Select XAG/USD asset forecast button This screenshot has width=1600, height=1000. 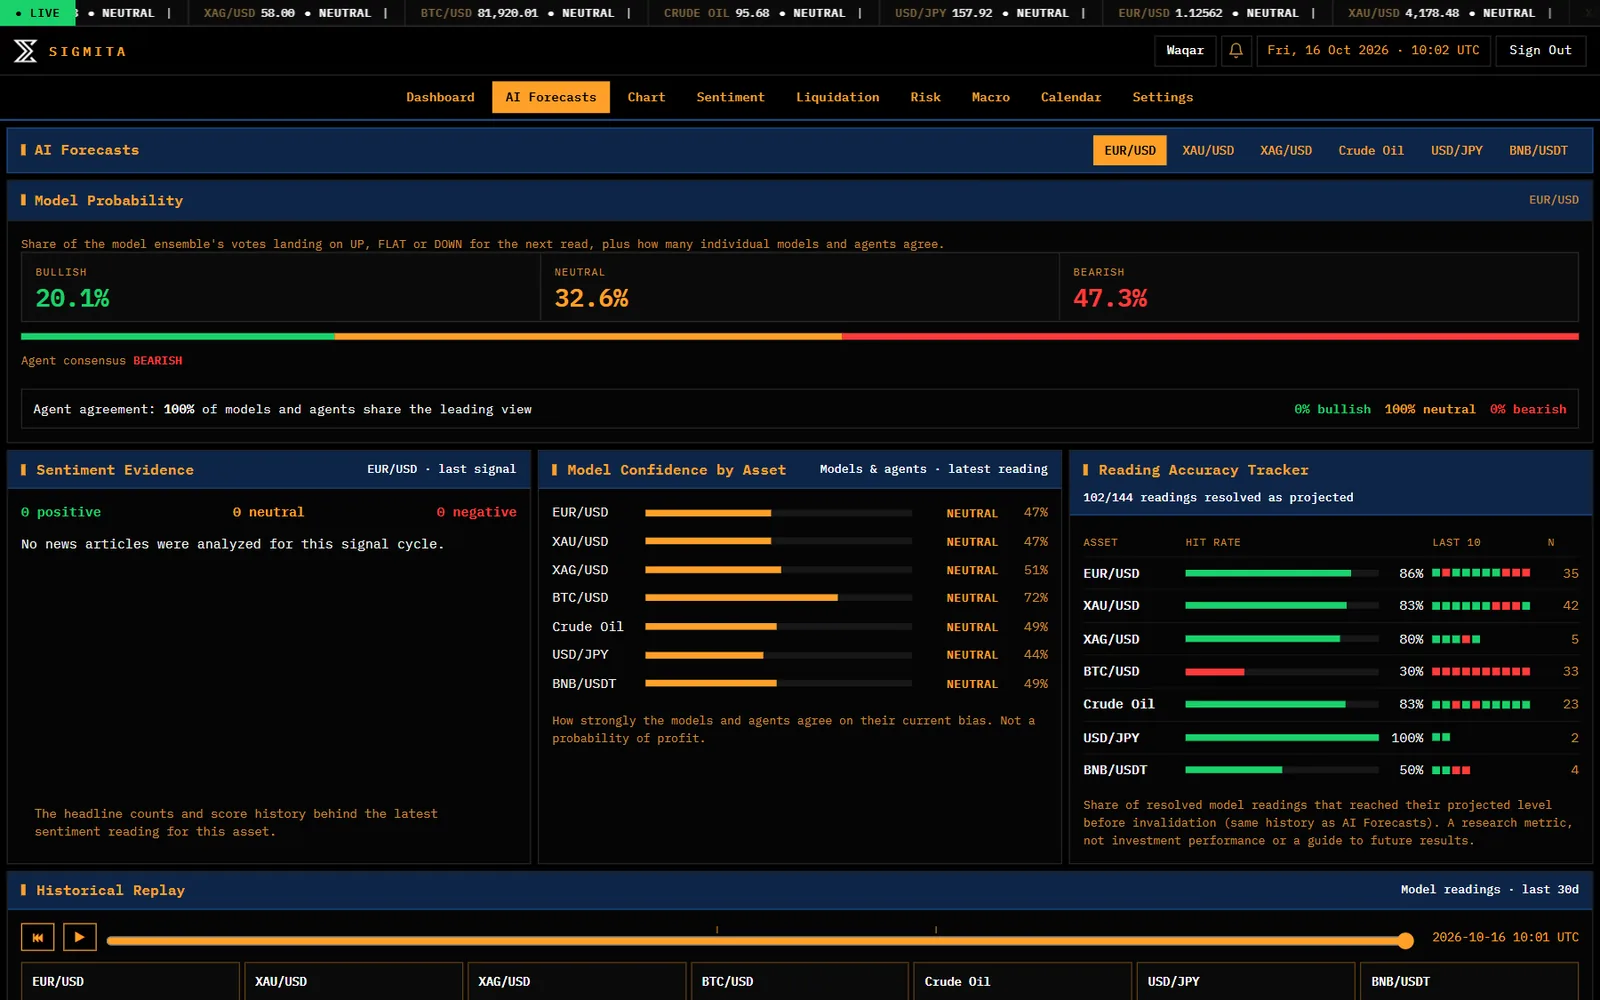tap(1286, 150)
